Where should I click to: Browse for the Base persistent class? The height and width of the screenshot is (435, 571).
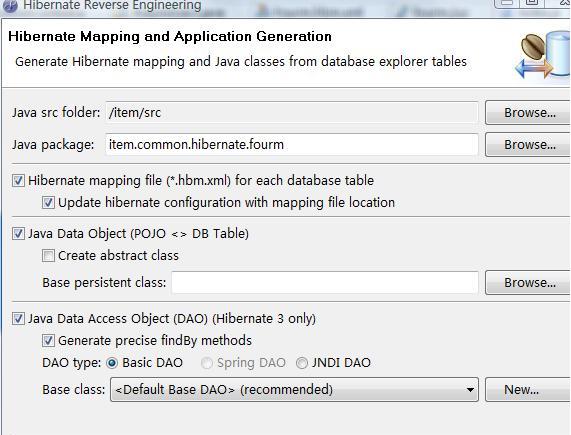pyautogui.click(x=528, y=282)
